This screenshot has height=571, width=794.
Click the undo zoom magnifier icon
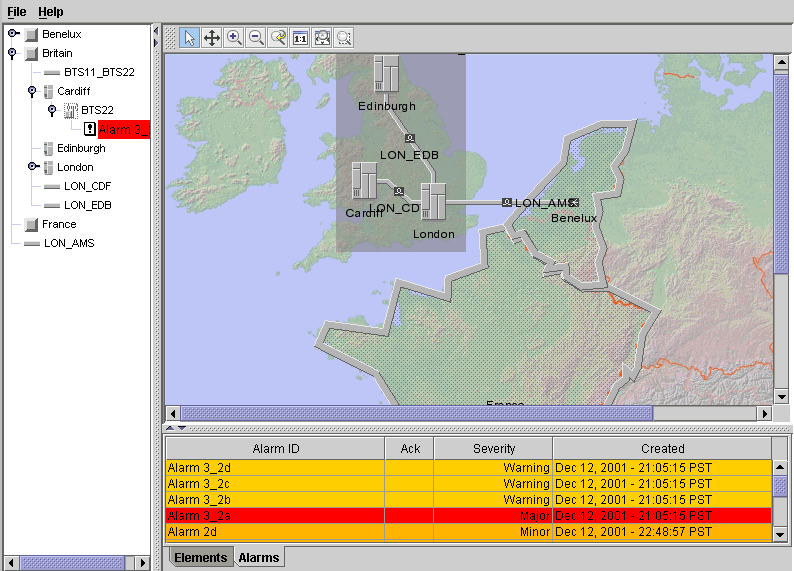[x=278, y=38]
